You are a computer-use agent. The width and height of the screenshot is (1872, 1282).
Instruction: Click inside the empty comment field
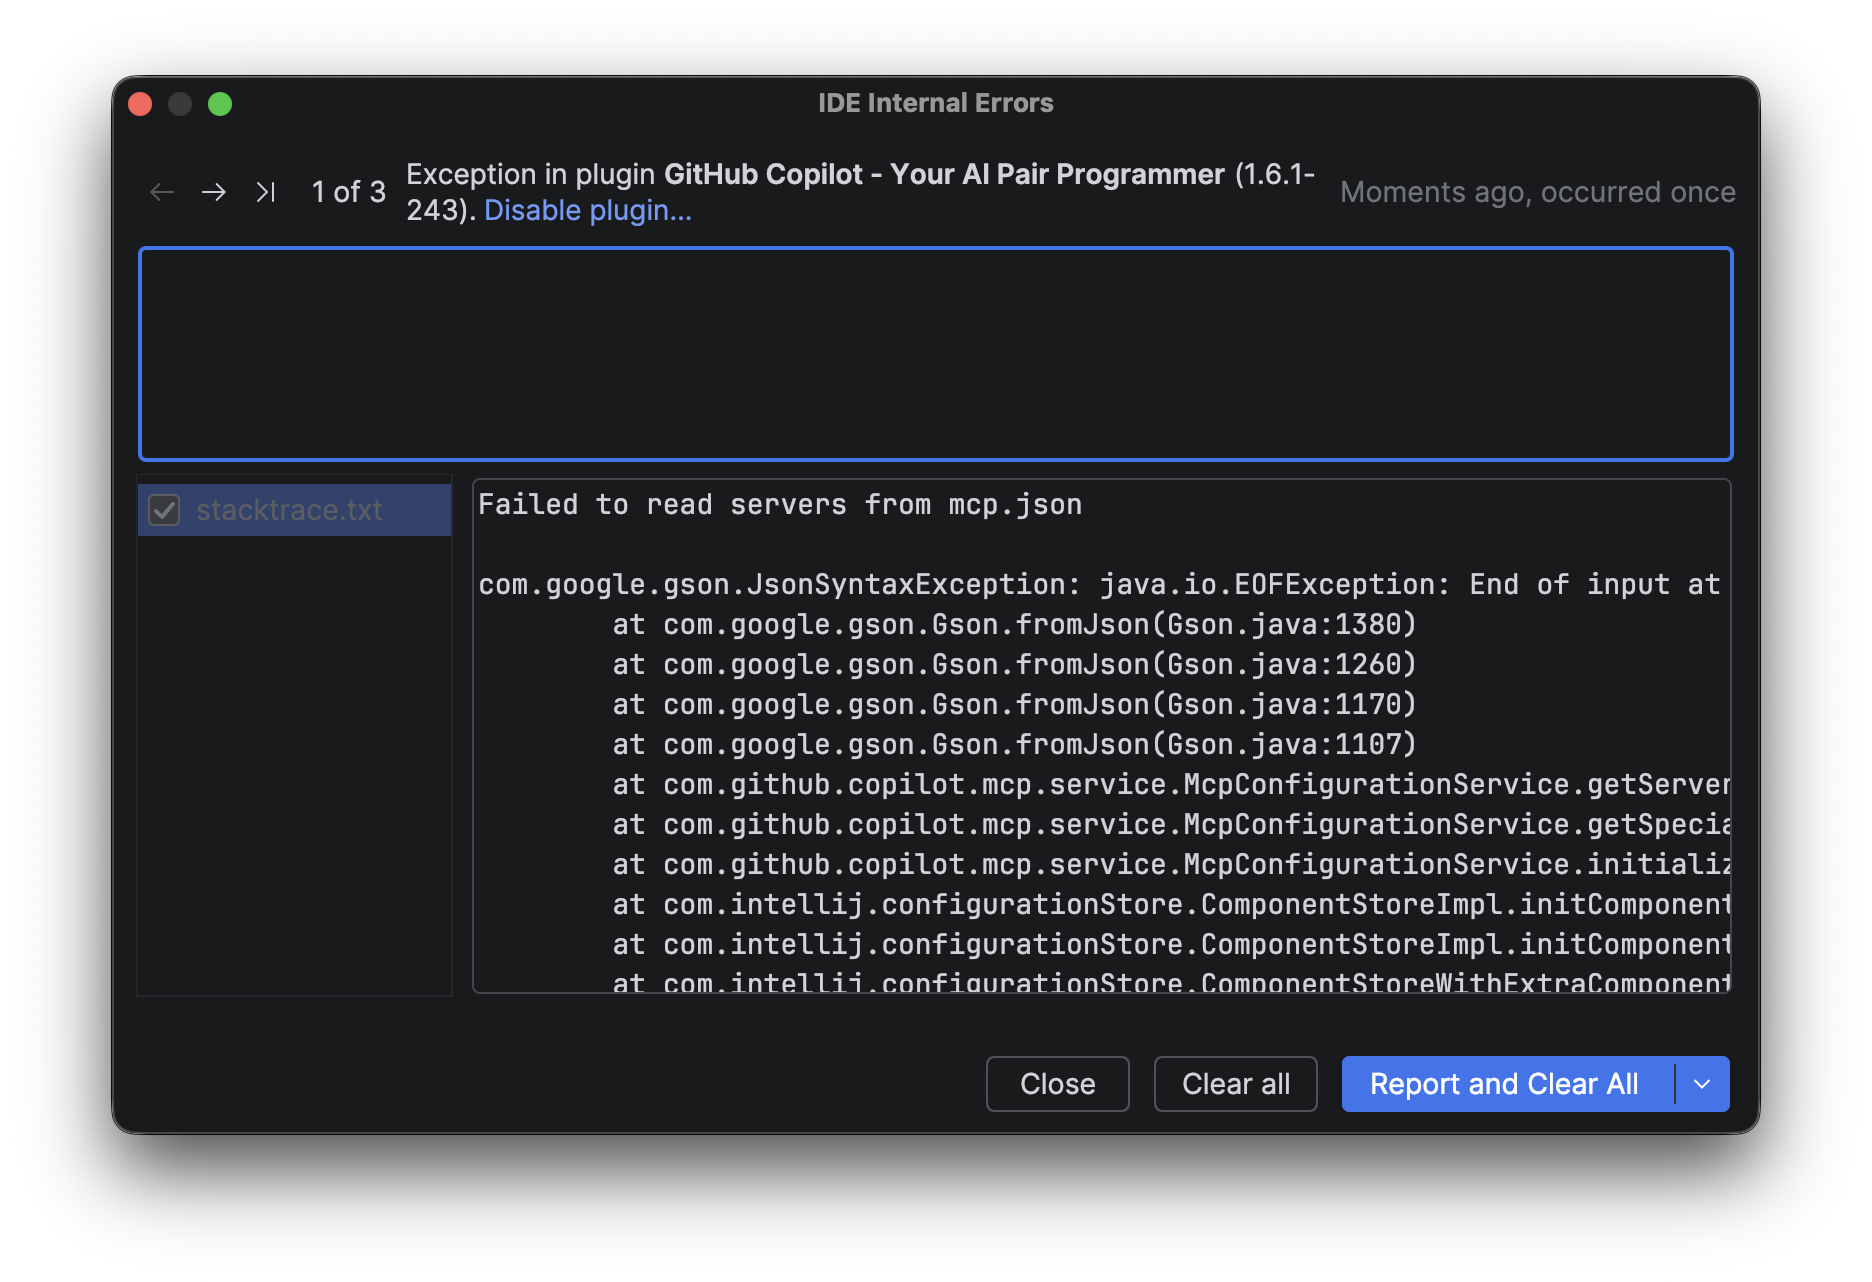[x=935, y=354]
